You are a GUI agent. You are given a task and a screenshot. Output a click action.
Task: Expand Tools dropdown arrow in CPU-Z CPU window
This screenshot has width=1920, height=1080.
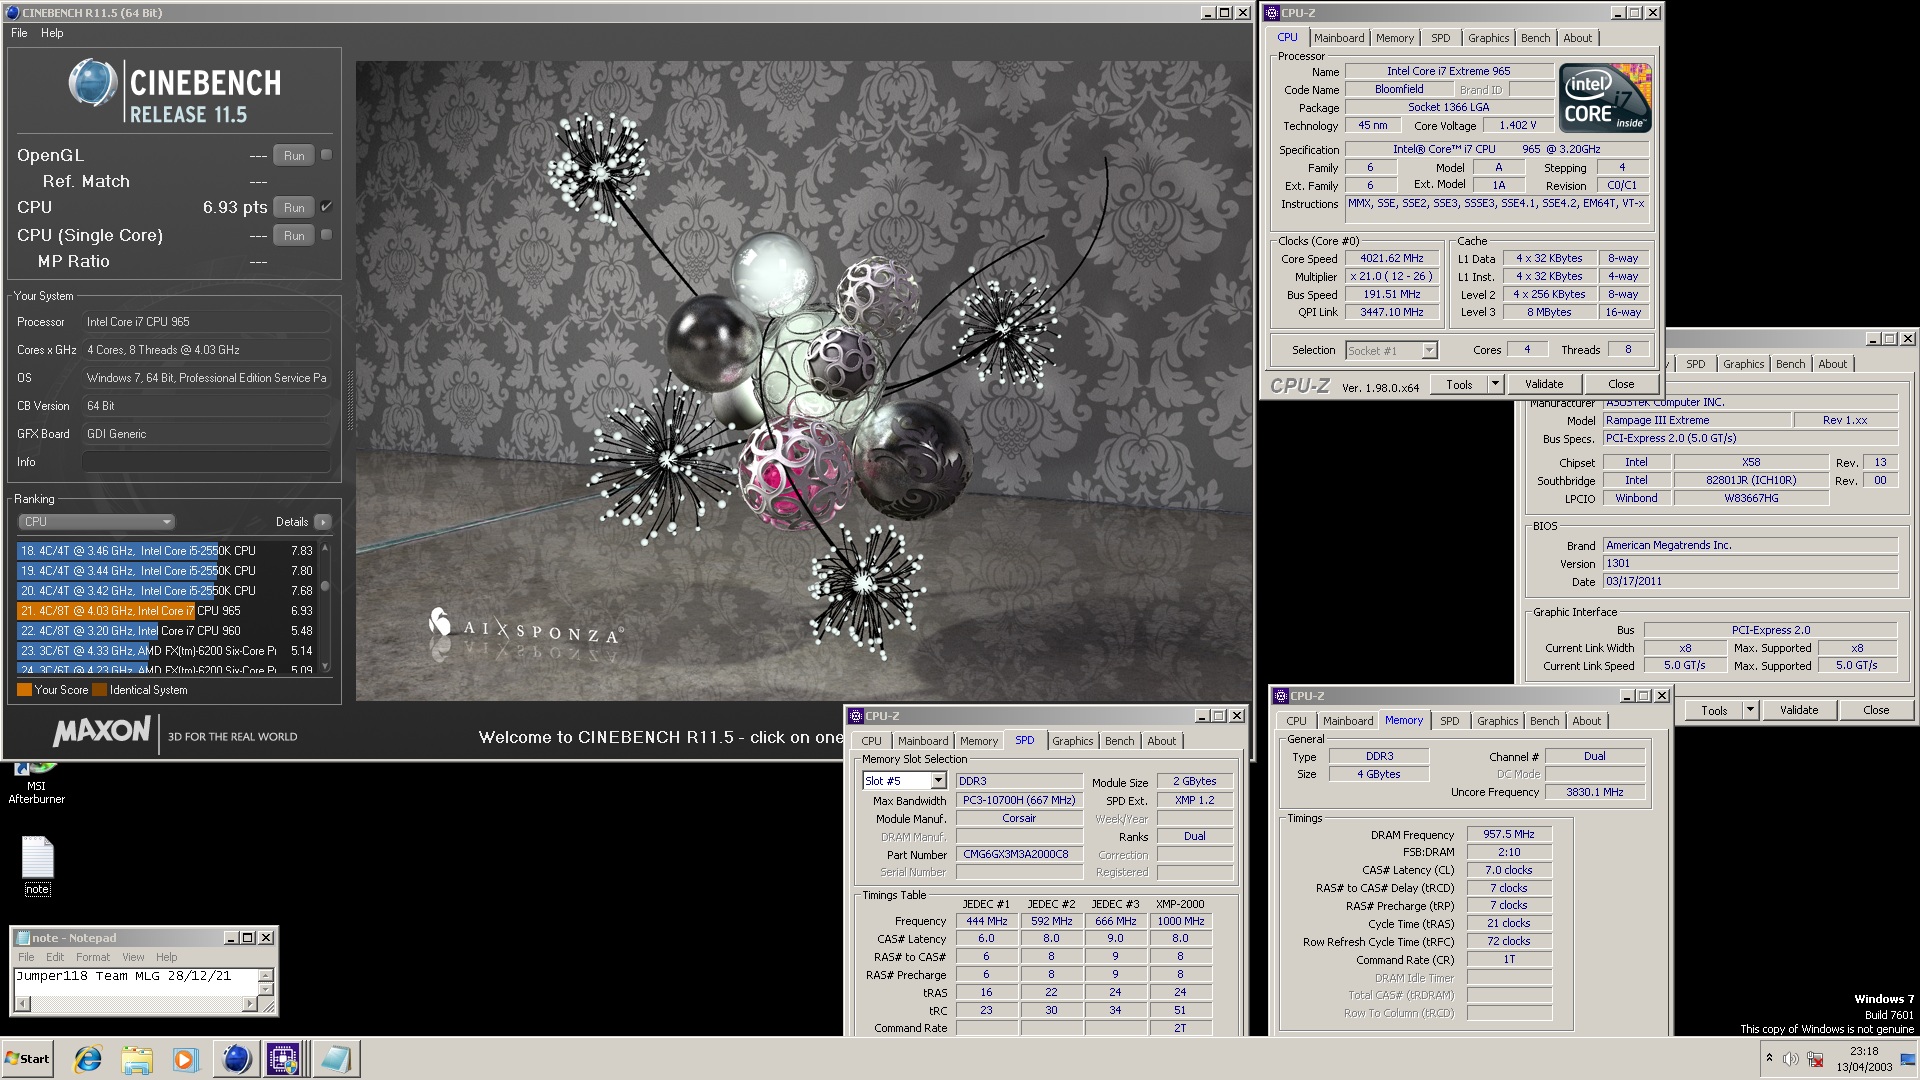coord(1495,384)
